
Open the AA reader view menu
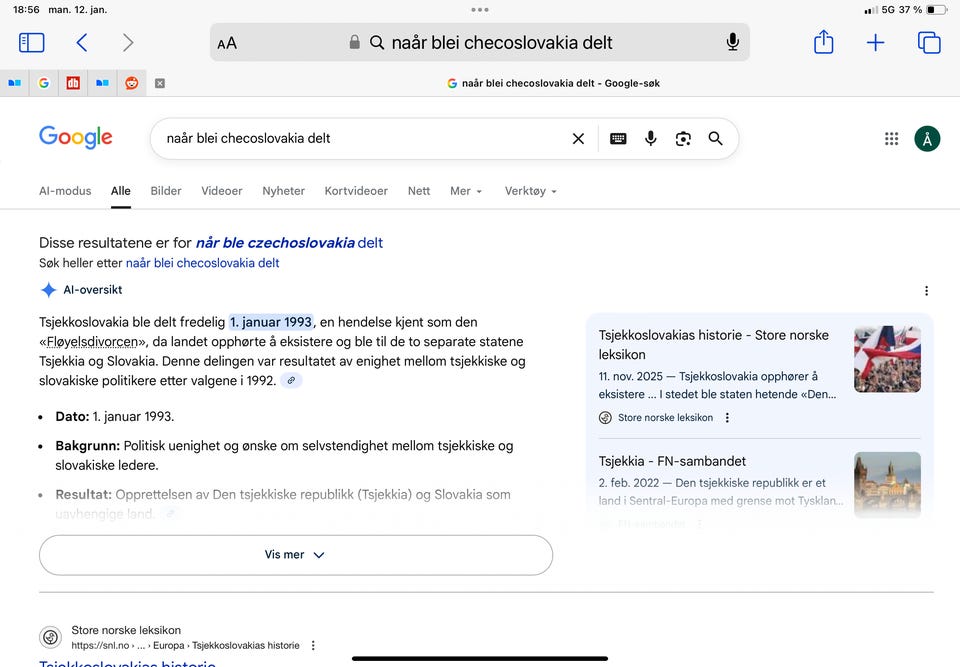click(227, 43)
